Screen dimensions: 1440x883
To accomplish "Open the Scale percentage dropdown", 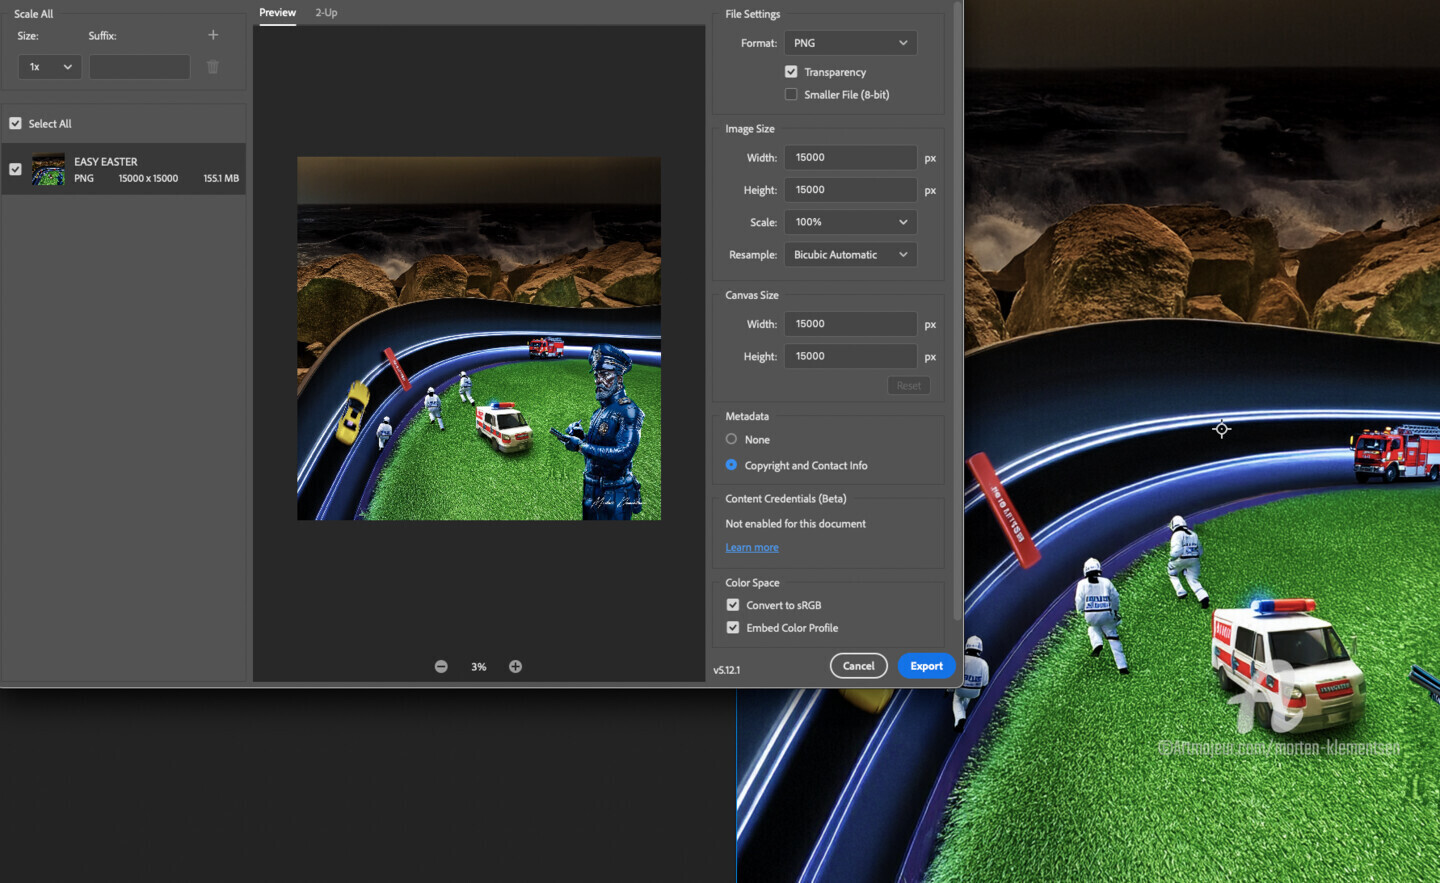I will click(x=850, y=222).
